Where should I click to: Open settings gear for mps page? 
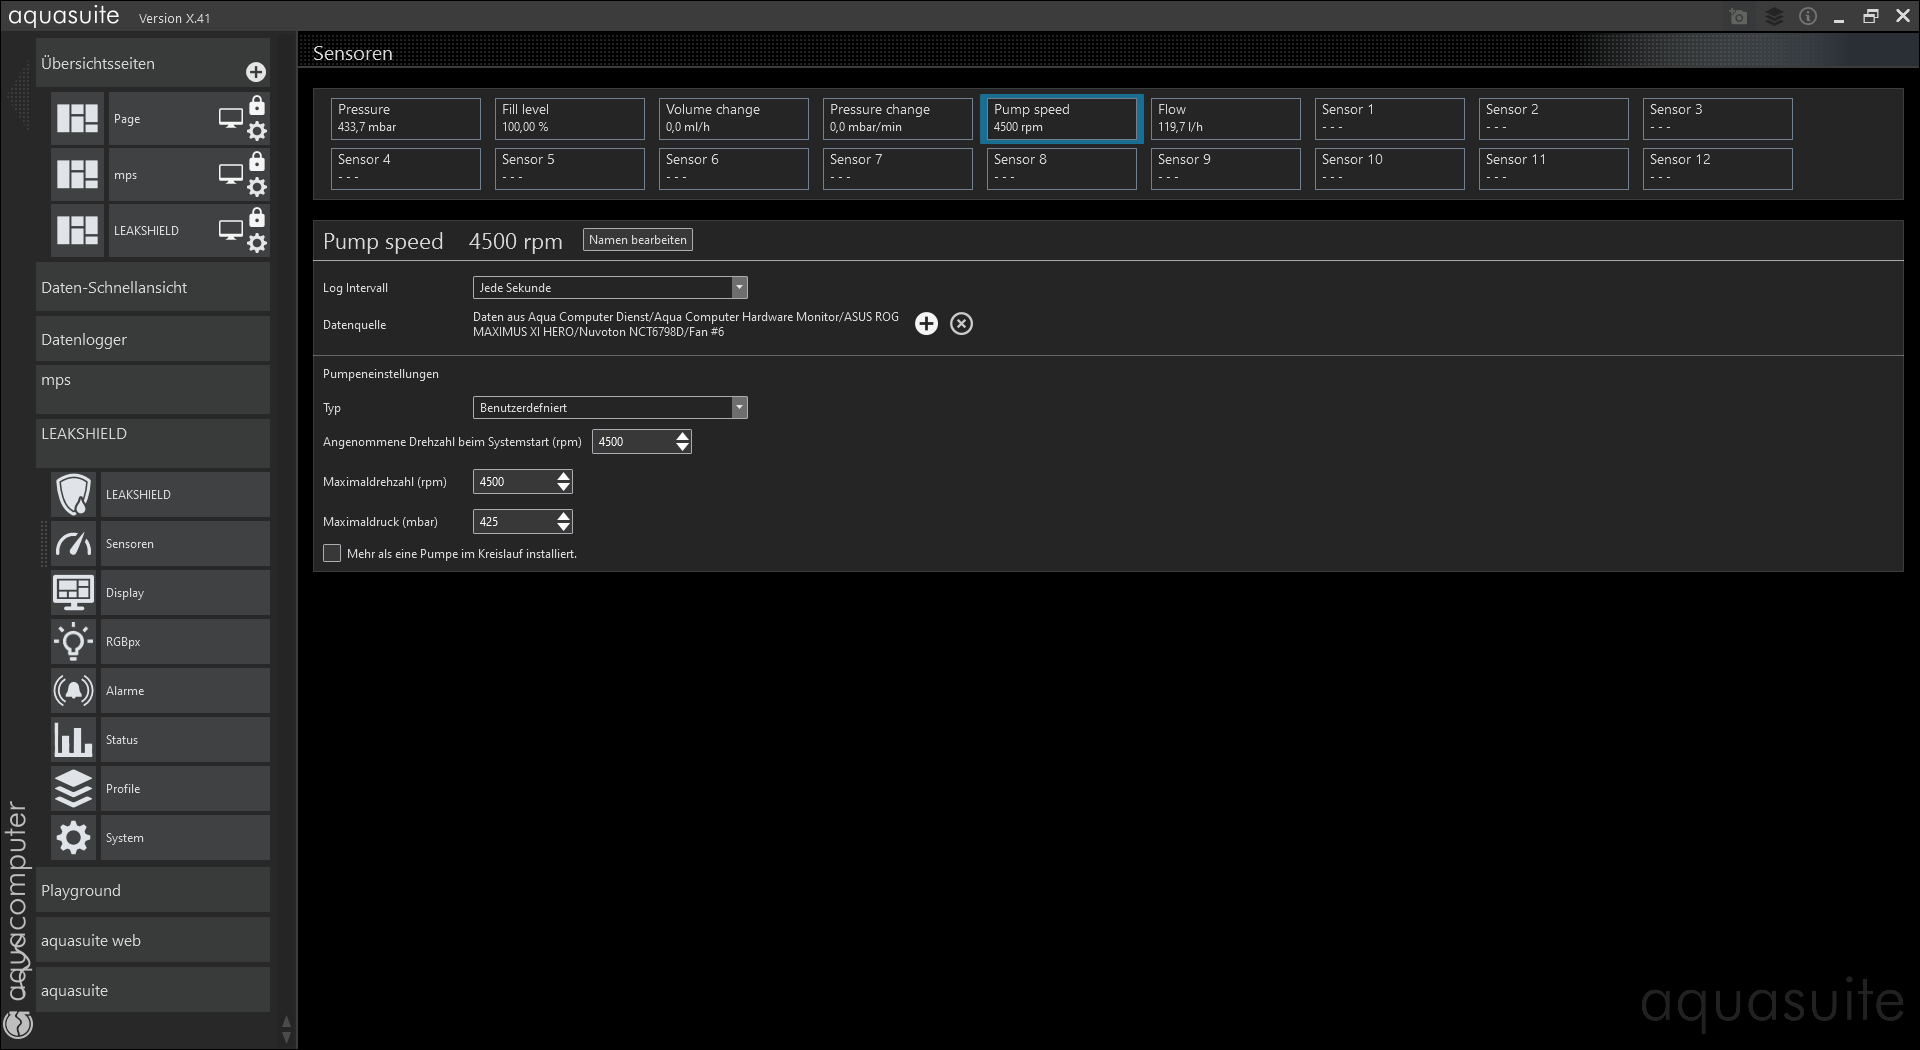(257, 187)
